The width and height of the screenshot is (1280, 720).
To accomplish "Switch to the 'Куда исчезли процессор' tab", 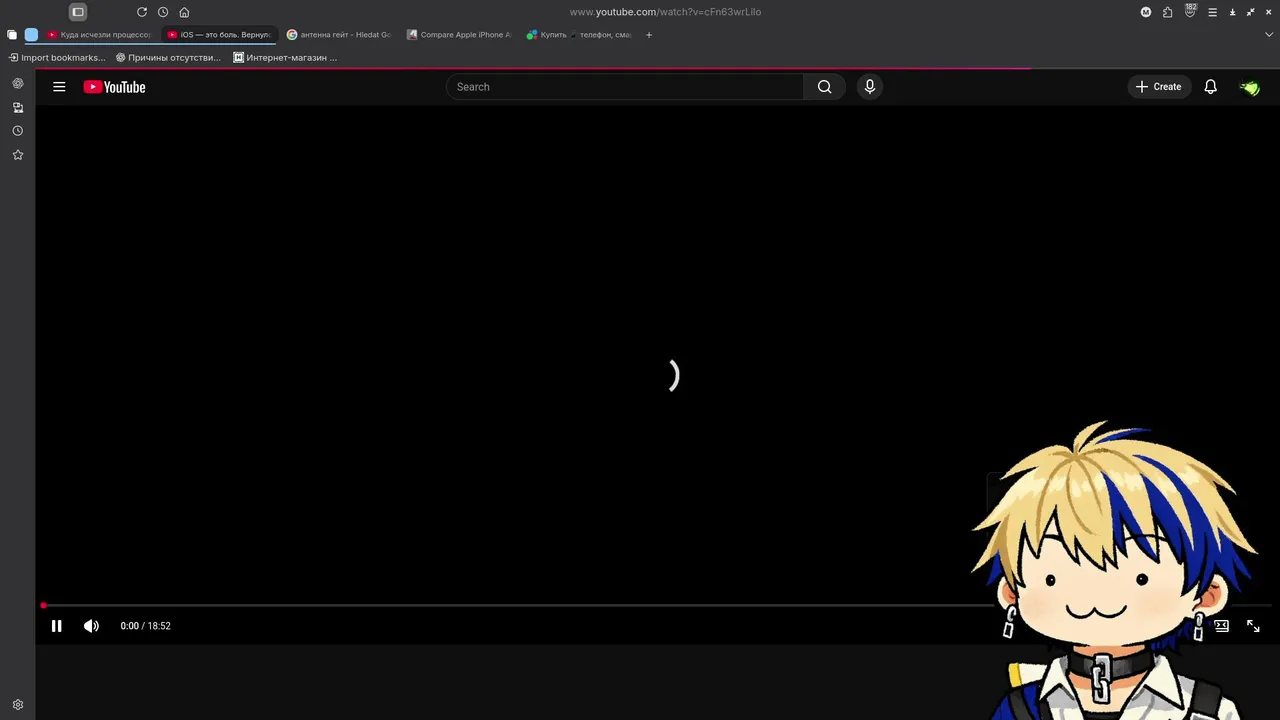I will (100, 34).
